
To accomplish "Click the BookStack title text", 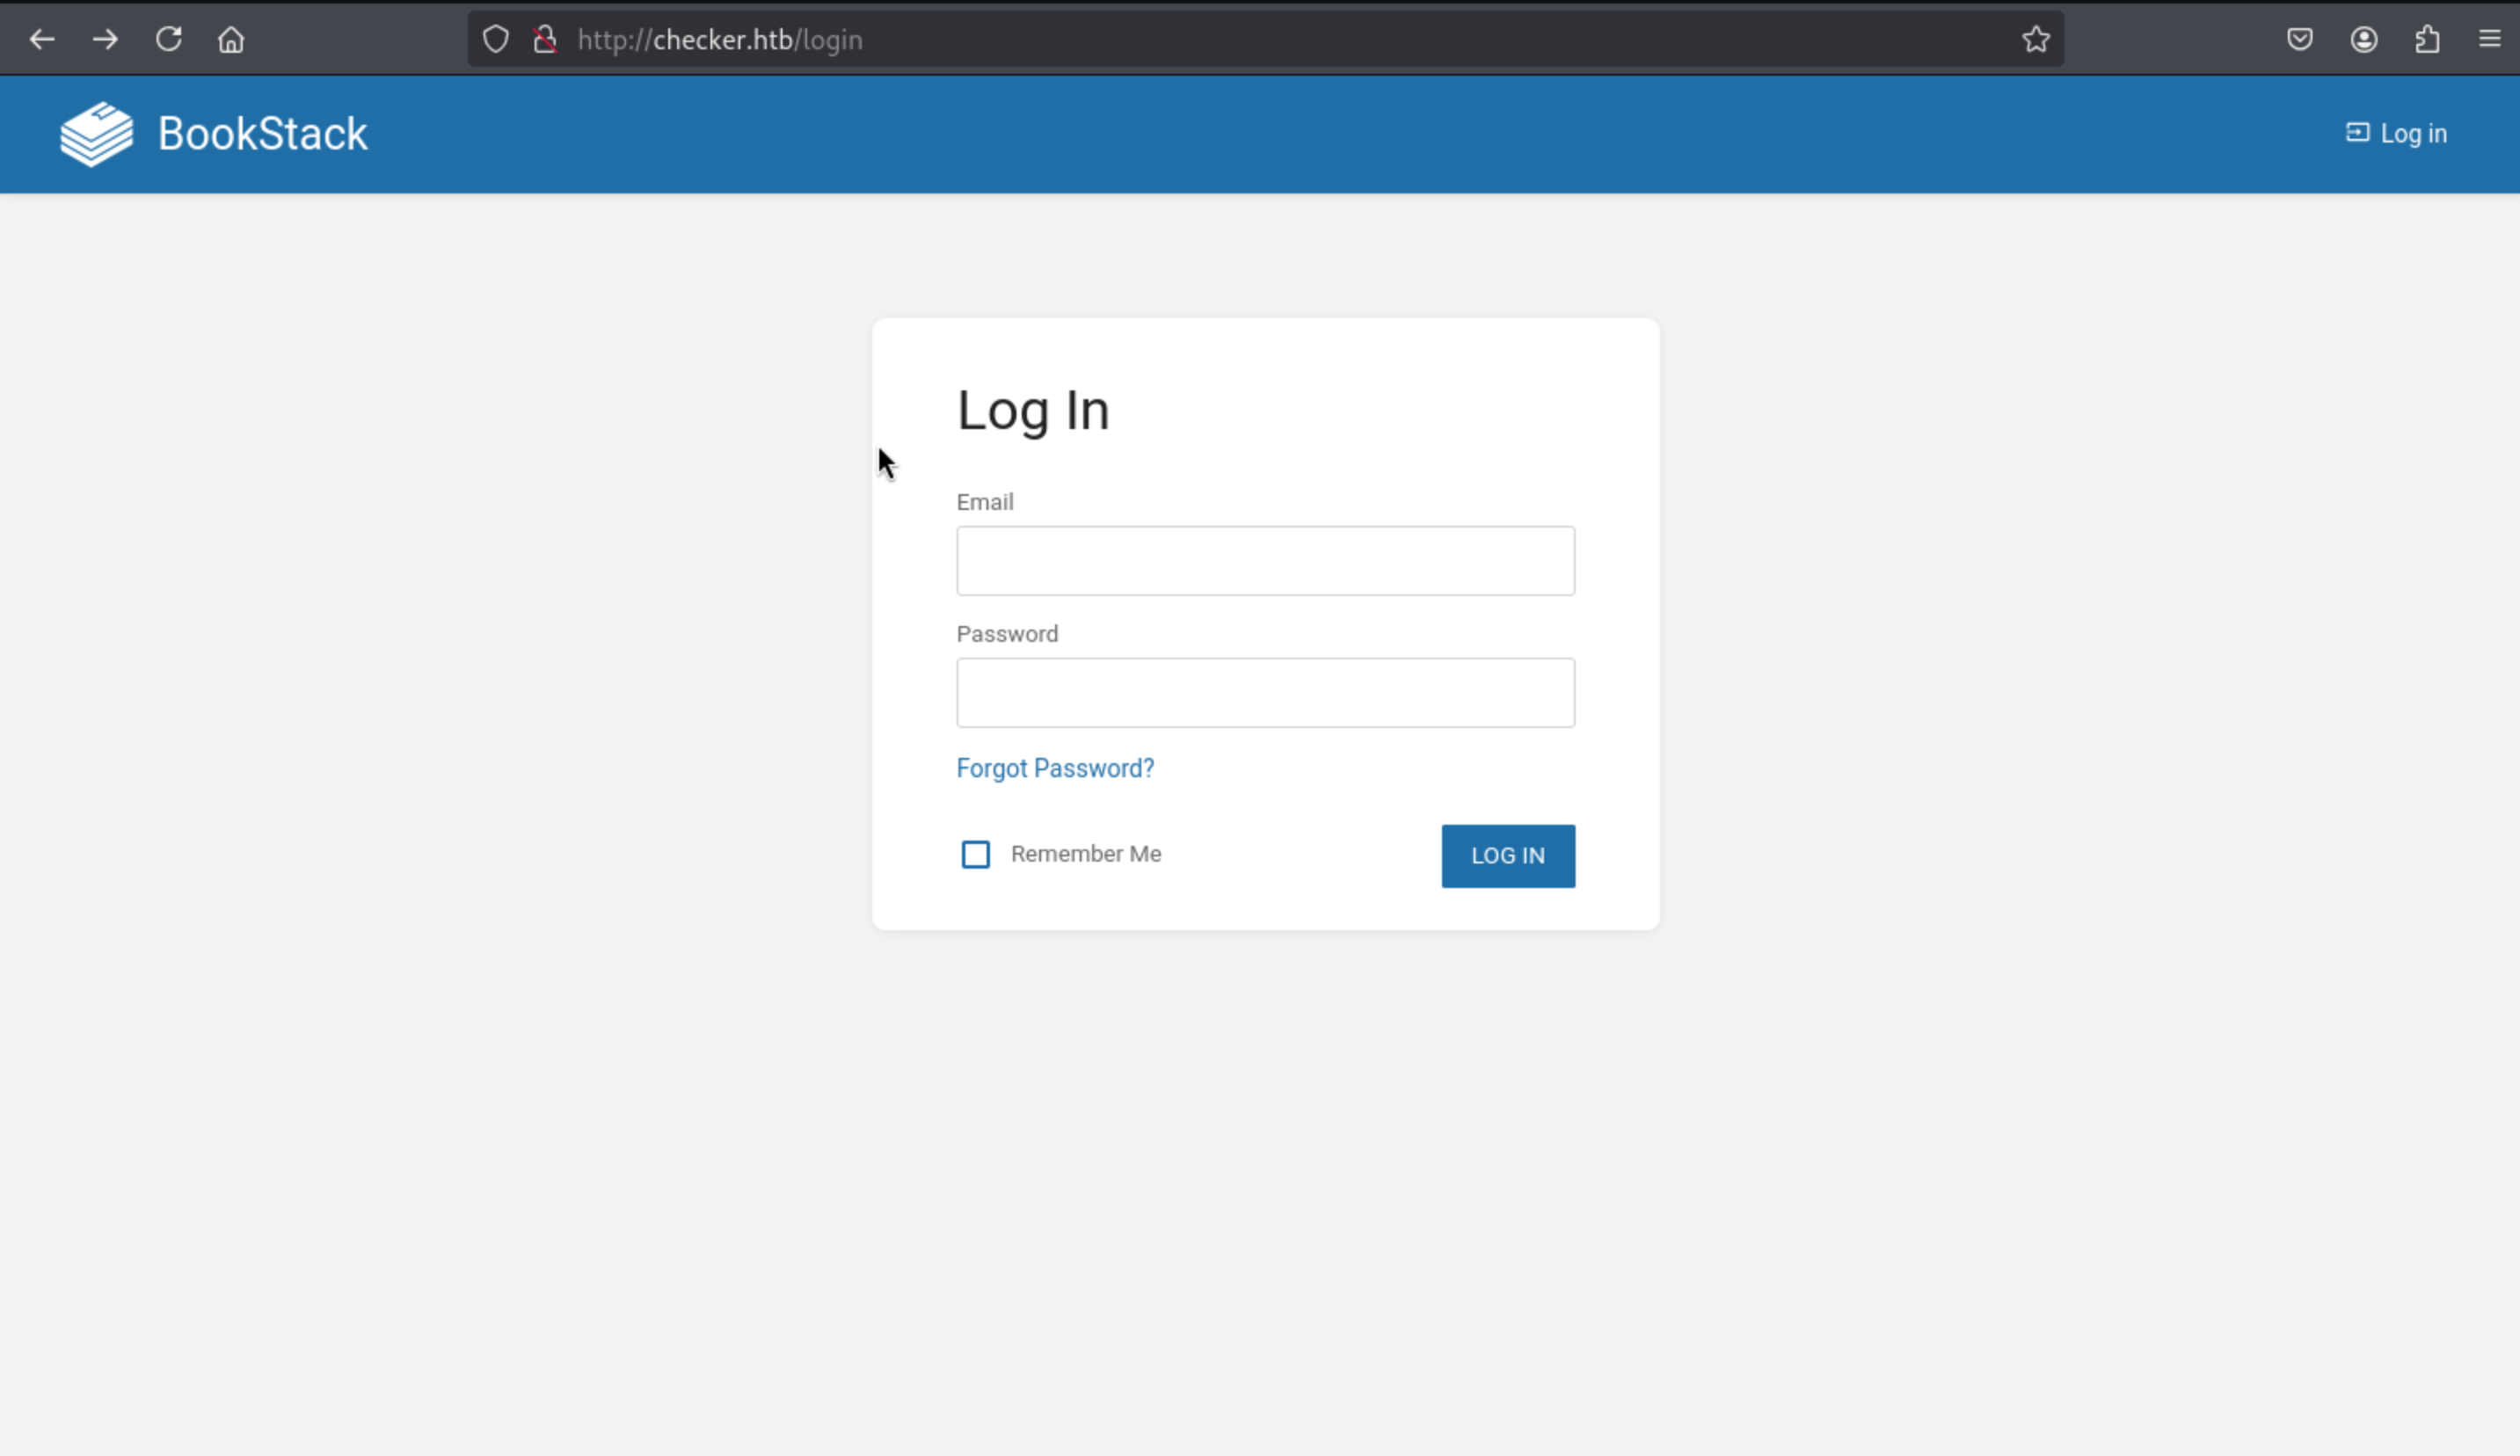I will pos(263,134).
